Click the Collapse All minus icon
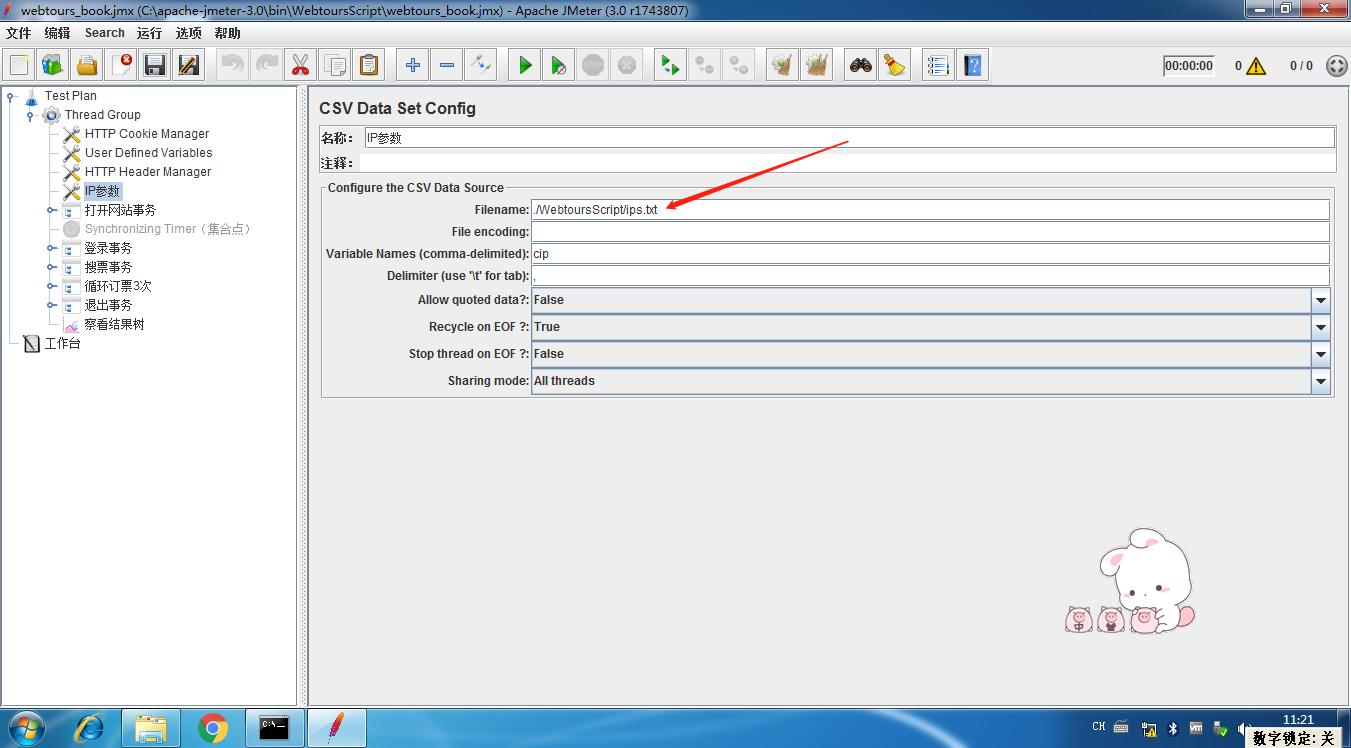Viewport: 1351px width, 748px height. click(x=446, y=66)
